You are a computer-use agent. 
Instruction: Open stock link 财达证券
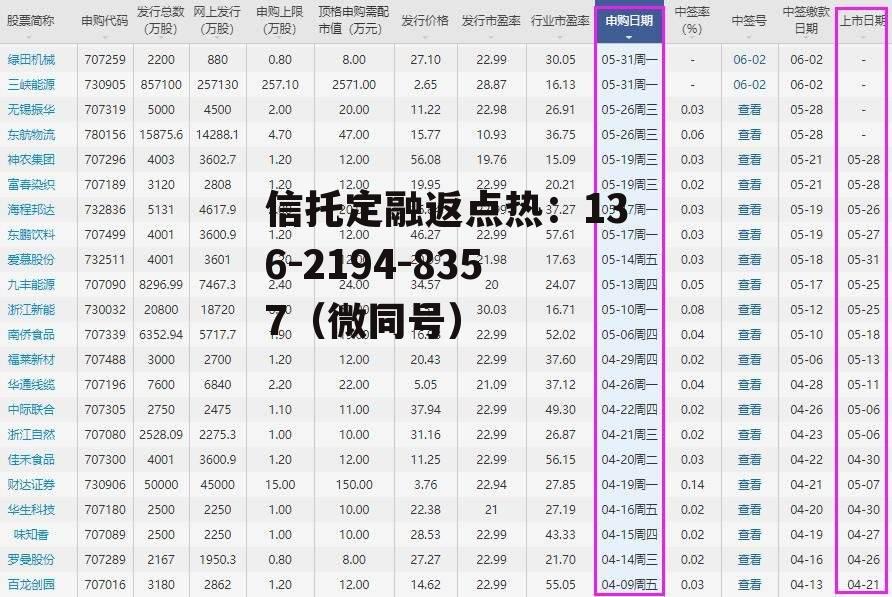click(31, 484)
